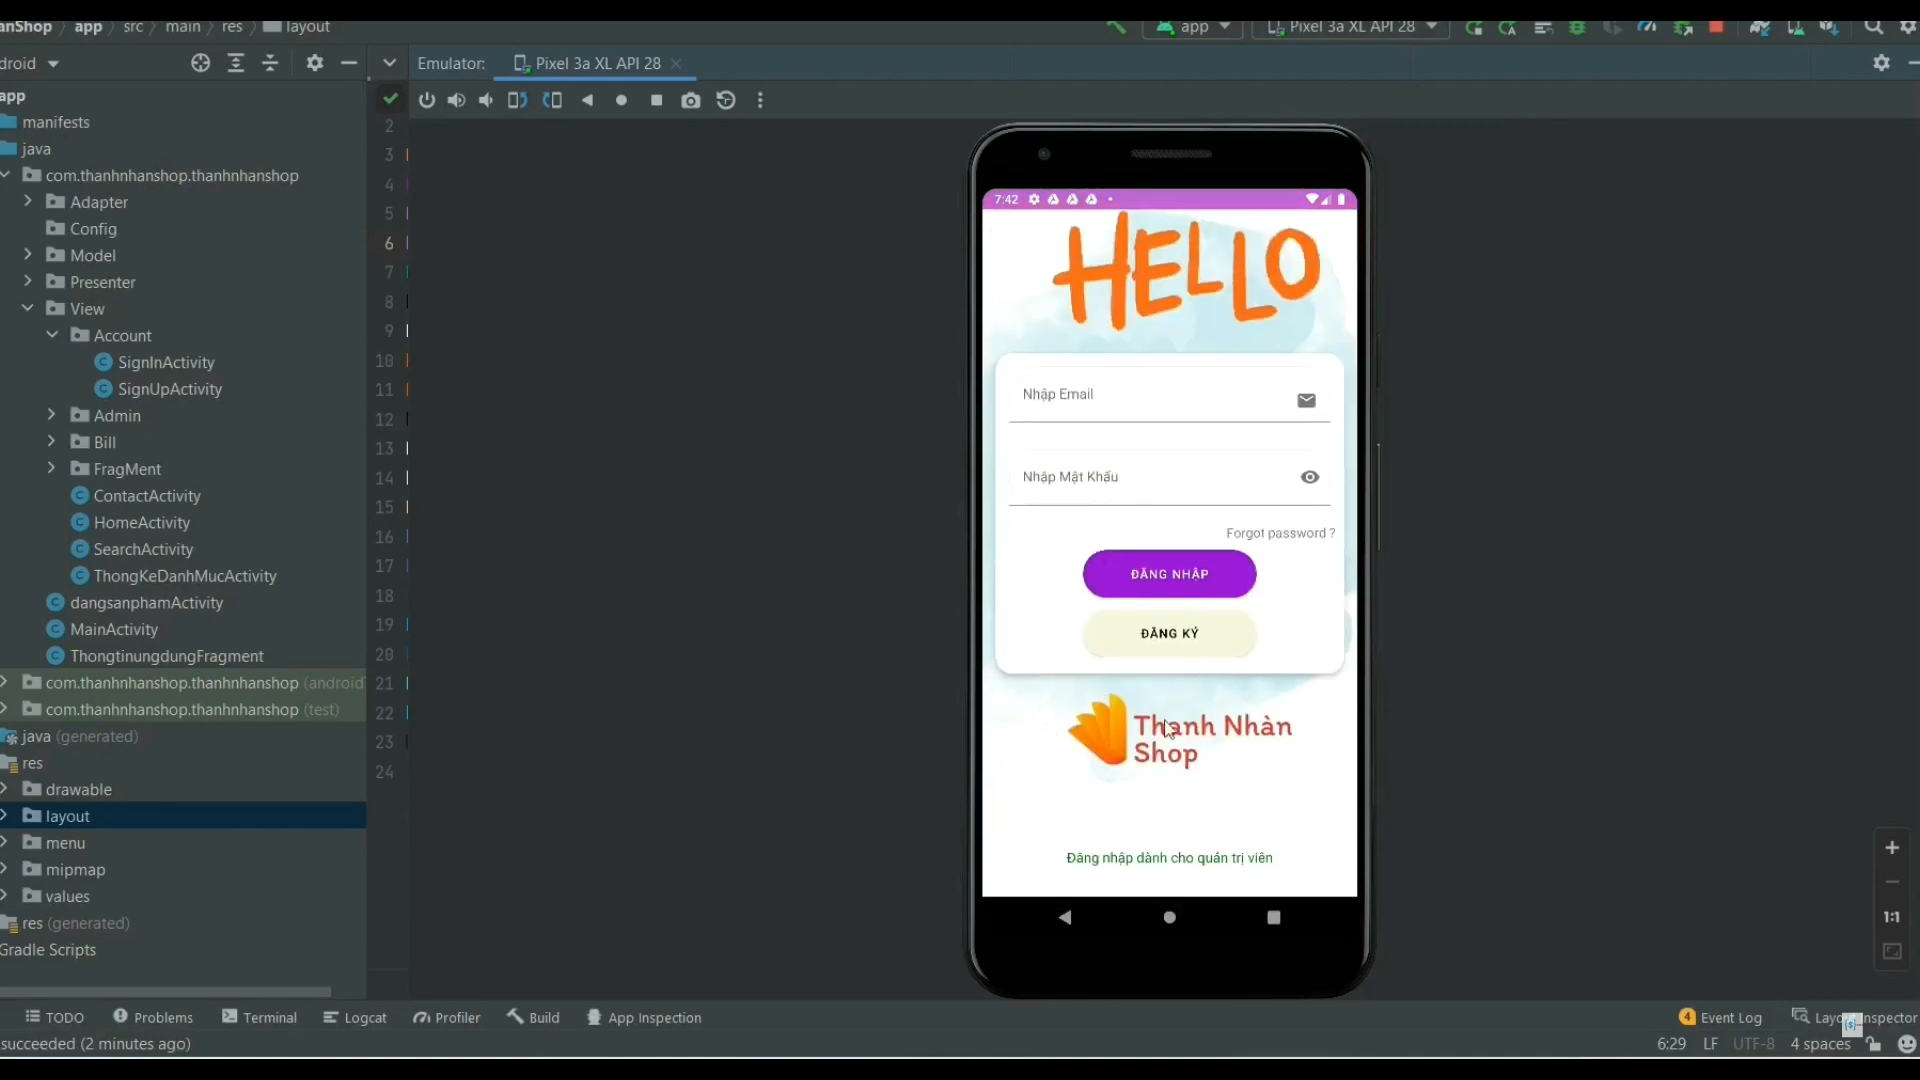
Task: Tap the admin login link
Action: 1169,858
